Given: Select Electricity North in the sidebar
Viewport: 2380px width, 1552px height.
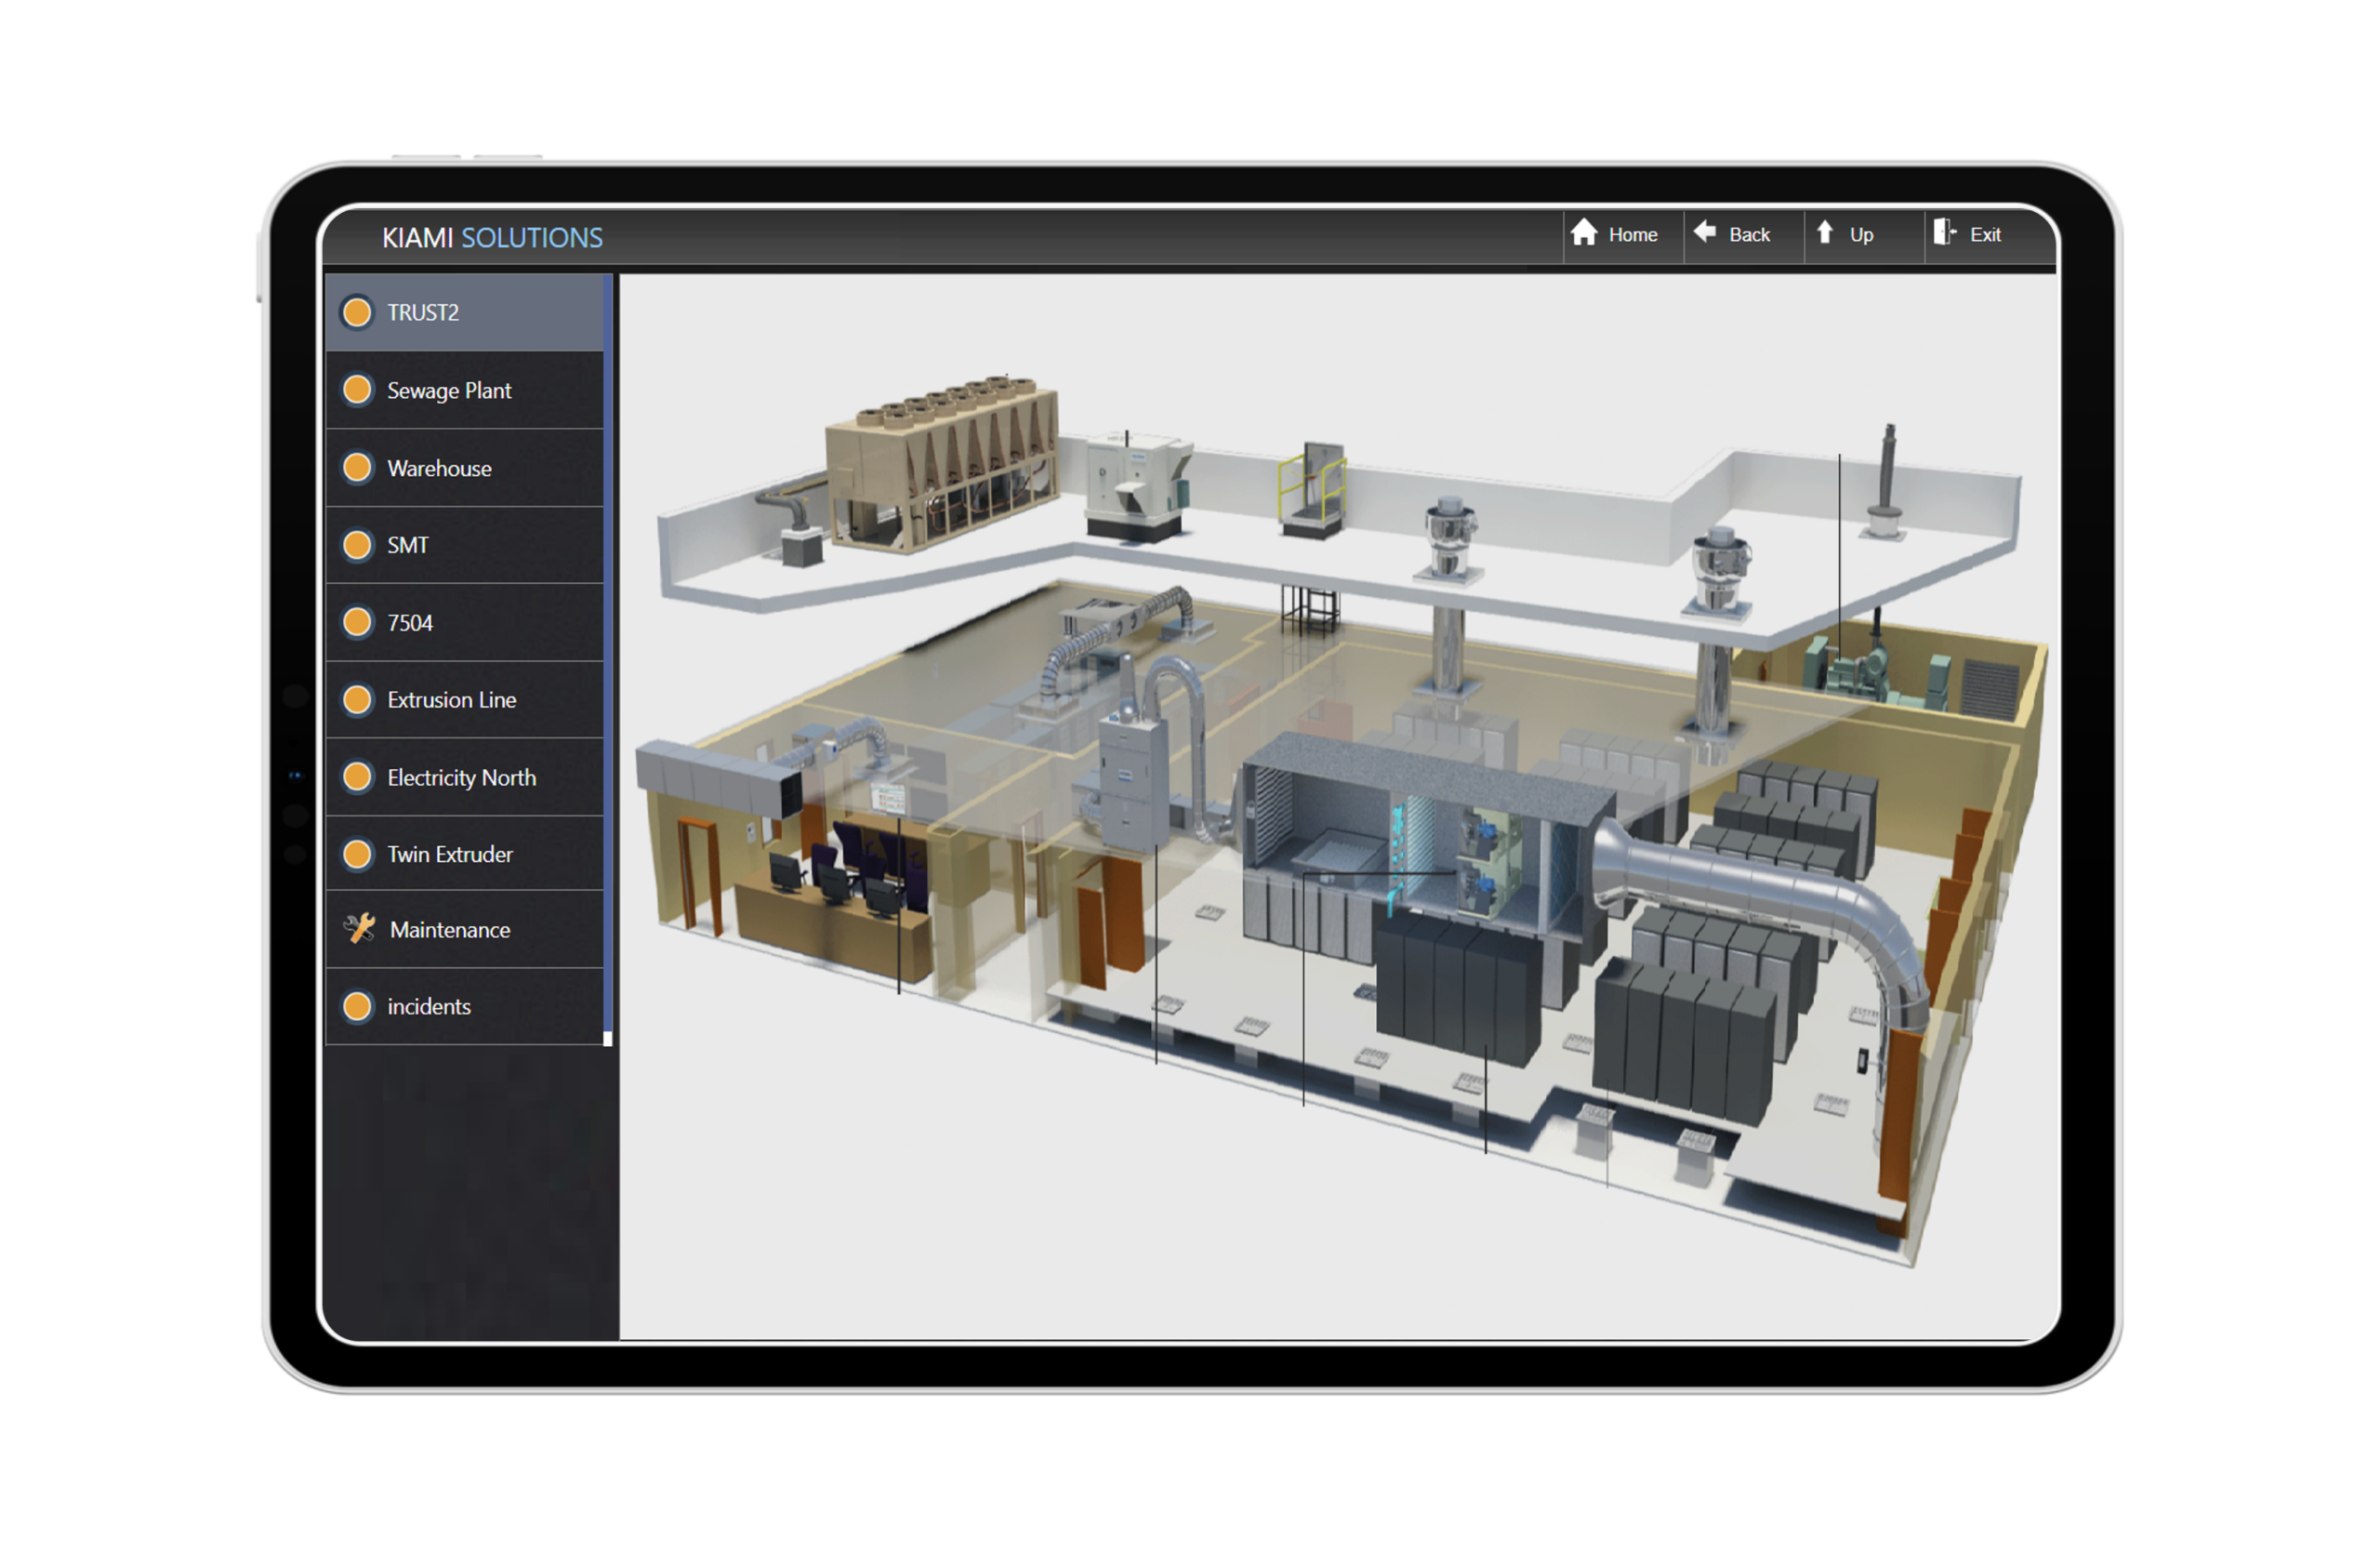Looking at the screenshot, I should point(461,777).
